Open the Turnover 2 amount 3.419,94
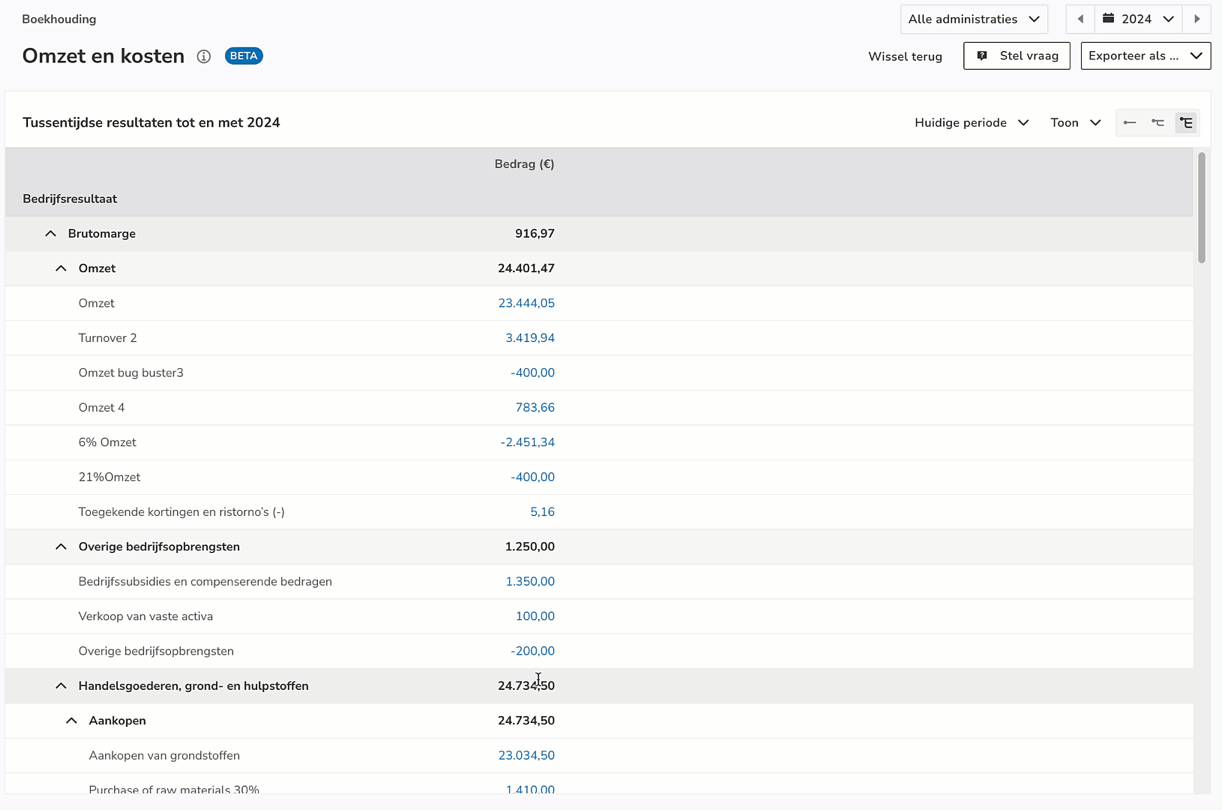Image resolution: width=1222 pixels, height=810 pixels. (529, 338)
